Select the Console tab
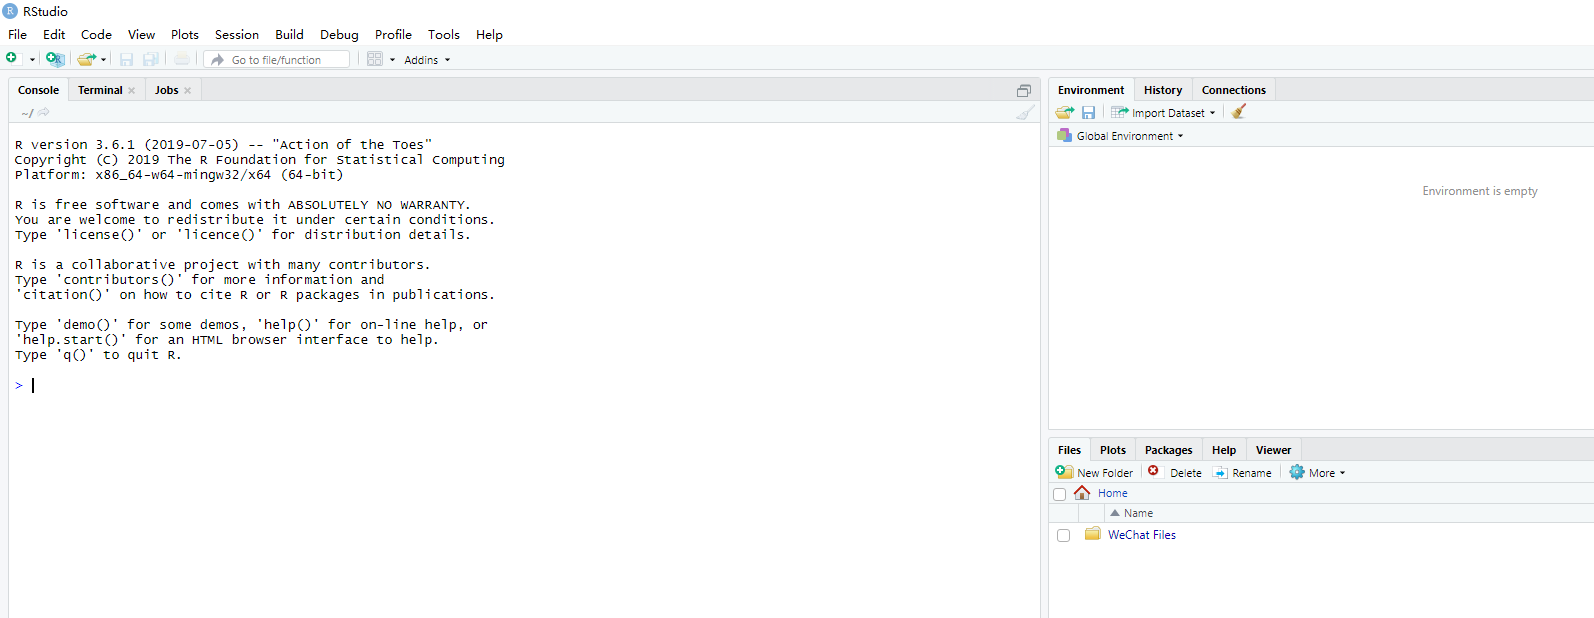 point(38,90)
